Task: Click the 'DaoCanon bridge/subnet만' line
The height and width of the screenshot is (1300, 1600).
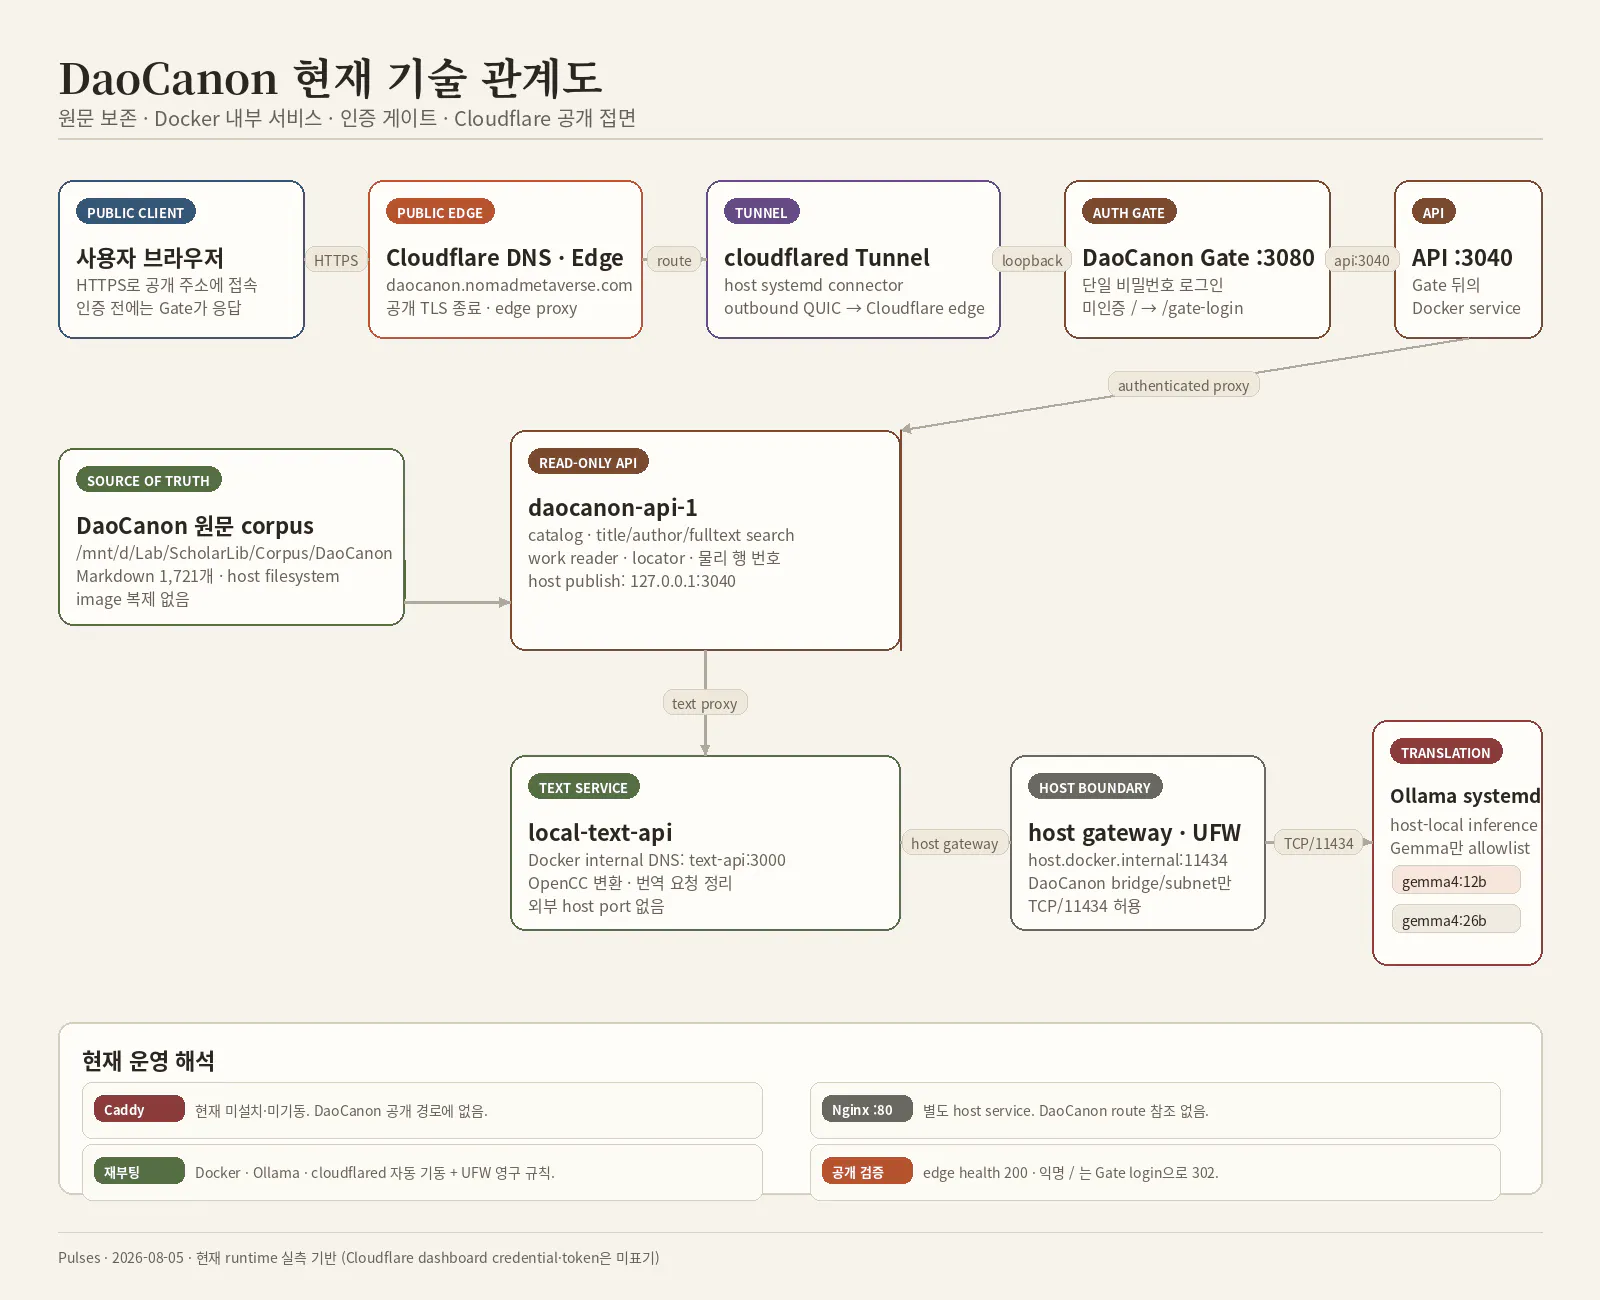Action: (1130, 883)
